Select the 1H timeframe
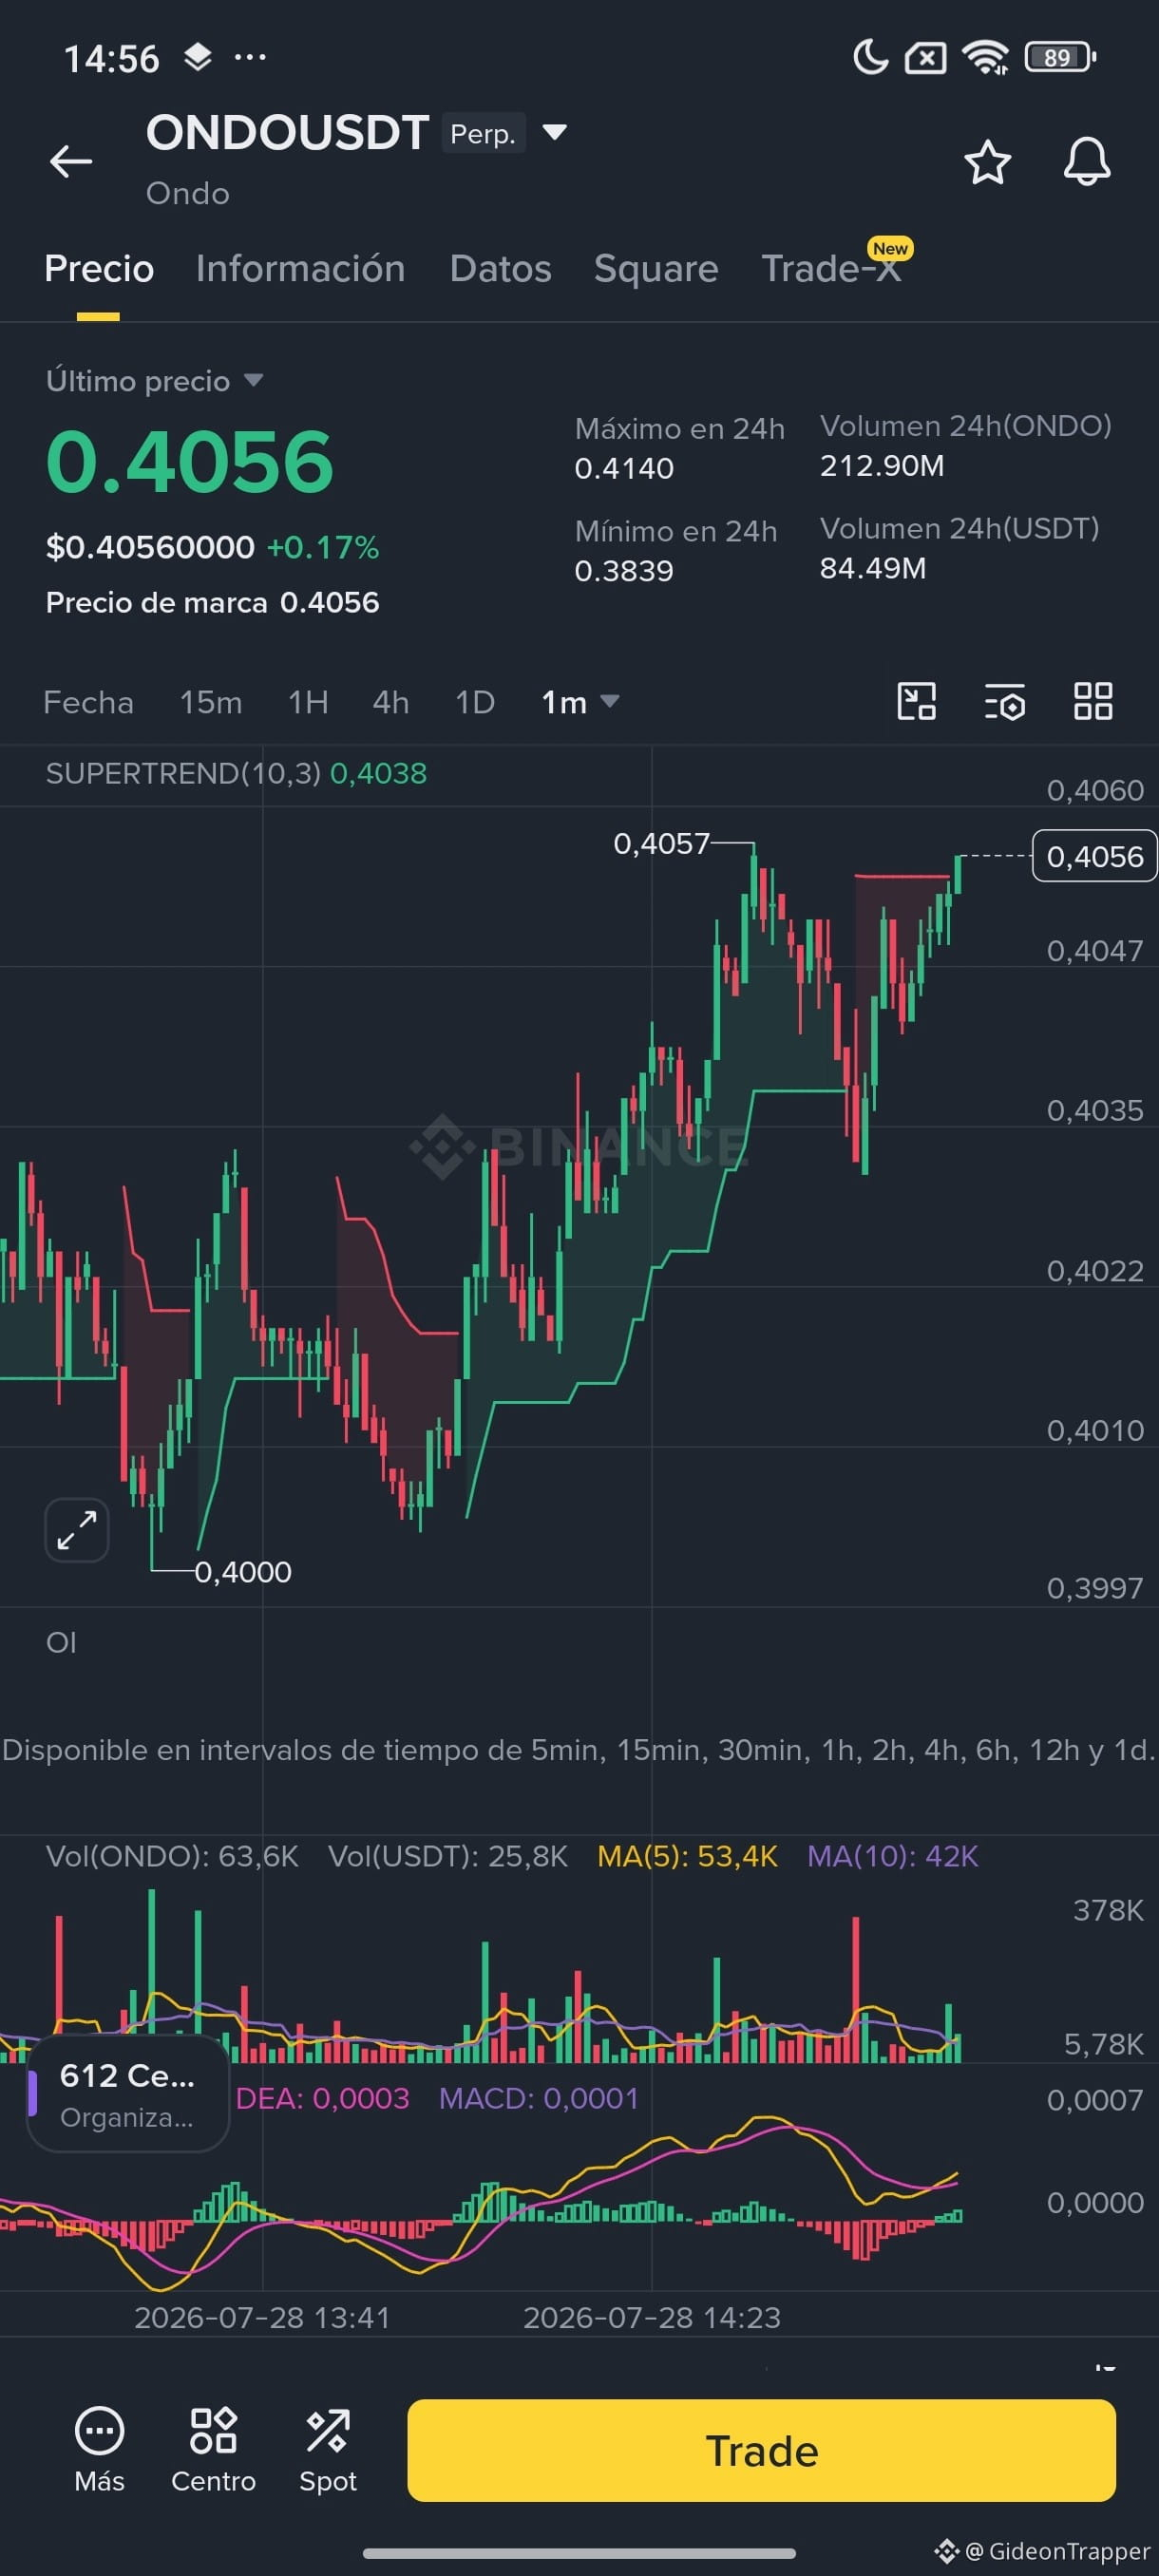The height and width of the screenshot is (2576, 1159). 308,702
